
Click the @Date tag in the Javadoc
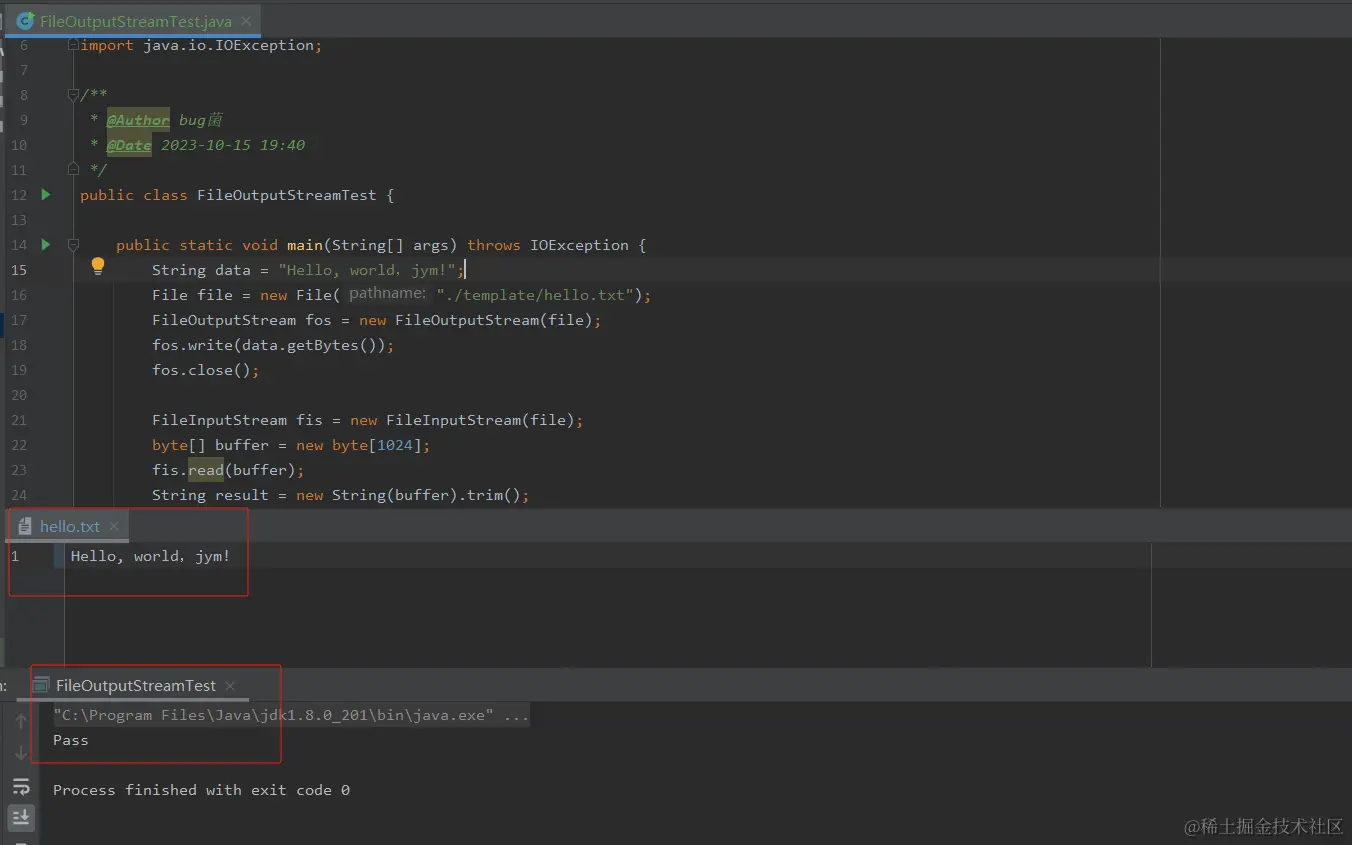tap(129, 145)
